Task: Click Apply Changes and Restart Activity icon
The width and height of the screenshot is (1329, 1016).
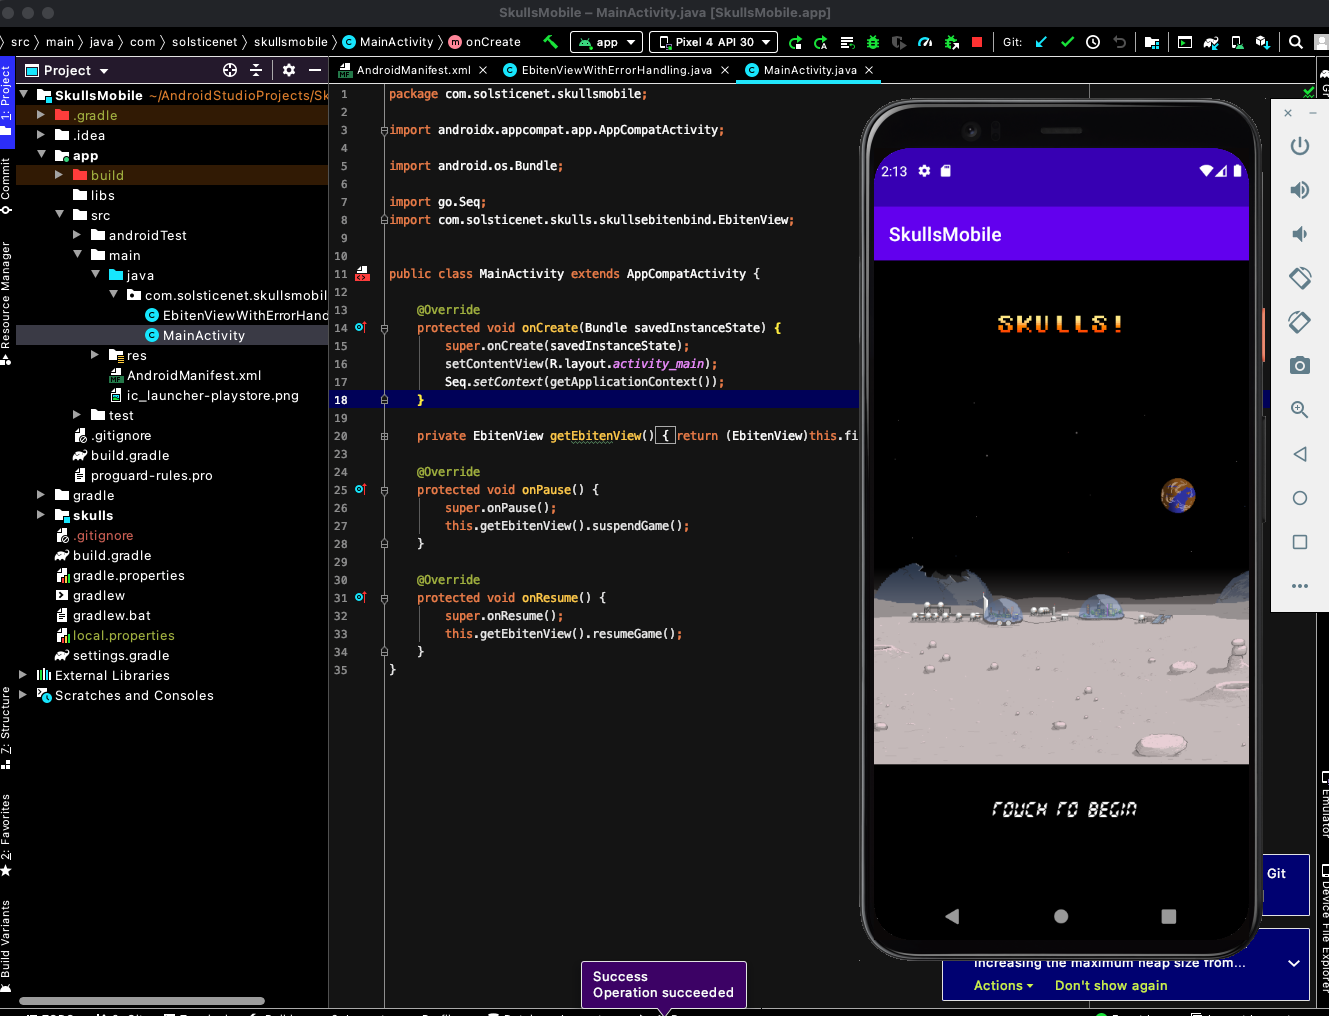Action: tap(821, 42)
